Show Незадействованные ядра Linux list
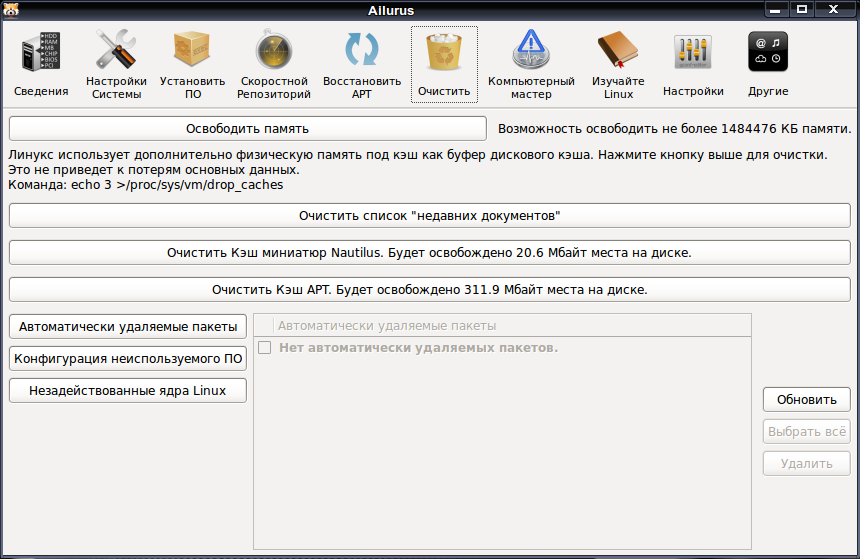The height and width of the screenshot is (559, 860). [128, 391]
